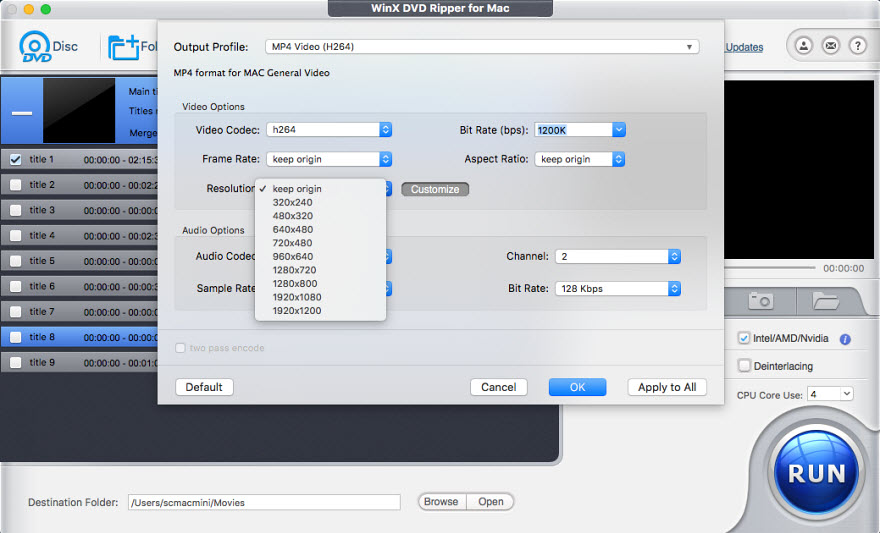
Task: Toggle the Intel/AMD/Nvidia hardware checkbox
Action: [744, 339]
